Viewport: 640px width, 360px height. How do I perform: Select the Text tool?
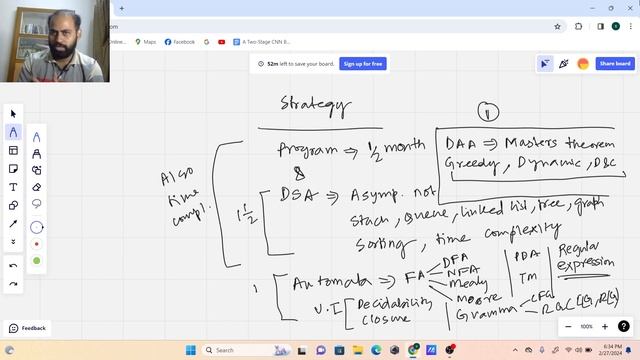click(x=13, y=187)
